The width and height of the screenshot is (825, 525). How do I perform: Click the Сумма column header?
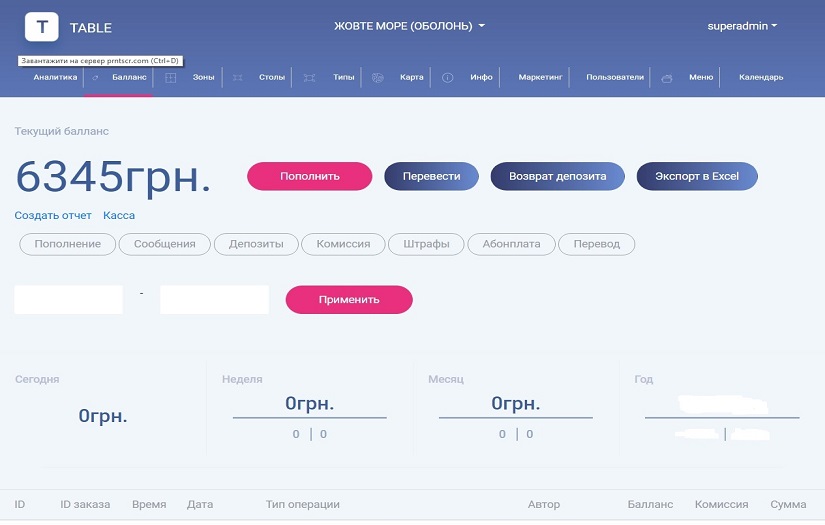[x=788, y=504]
